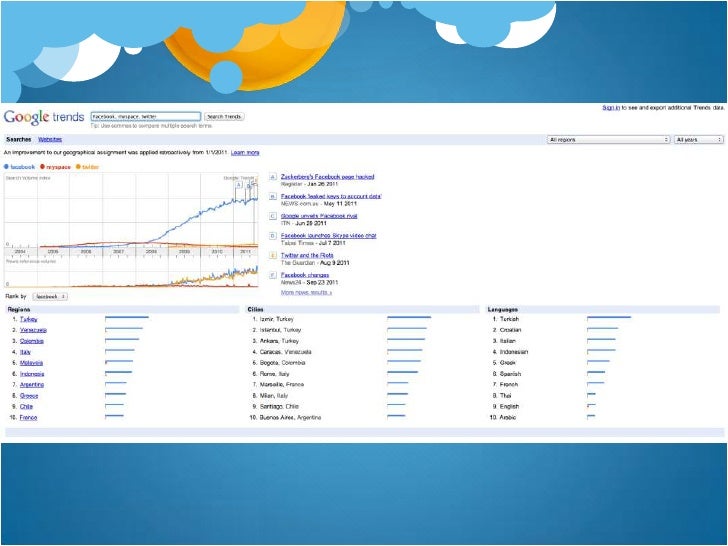Click Caracas, Venezuela in Cities list
This screenshot has width=728, height=546.
coord(286,352)
